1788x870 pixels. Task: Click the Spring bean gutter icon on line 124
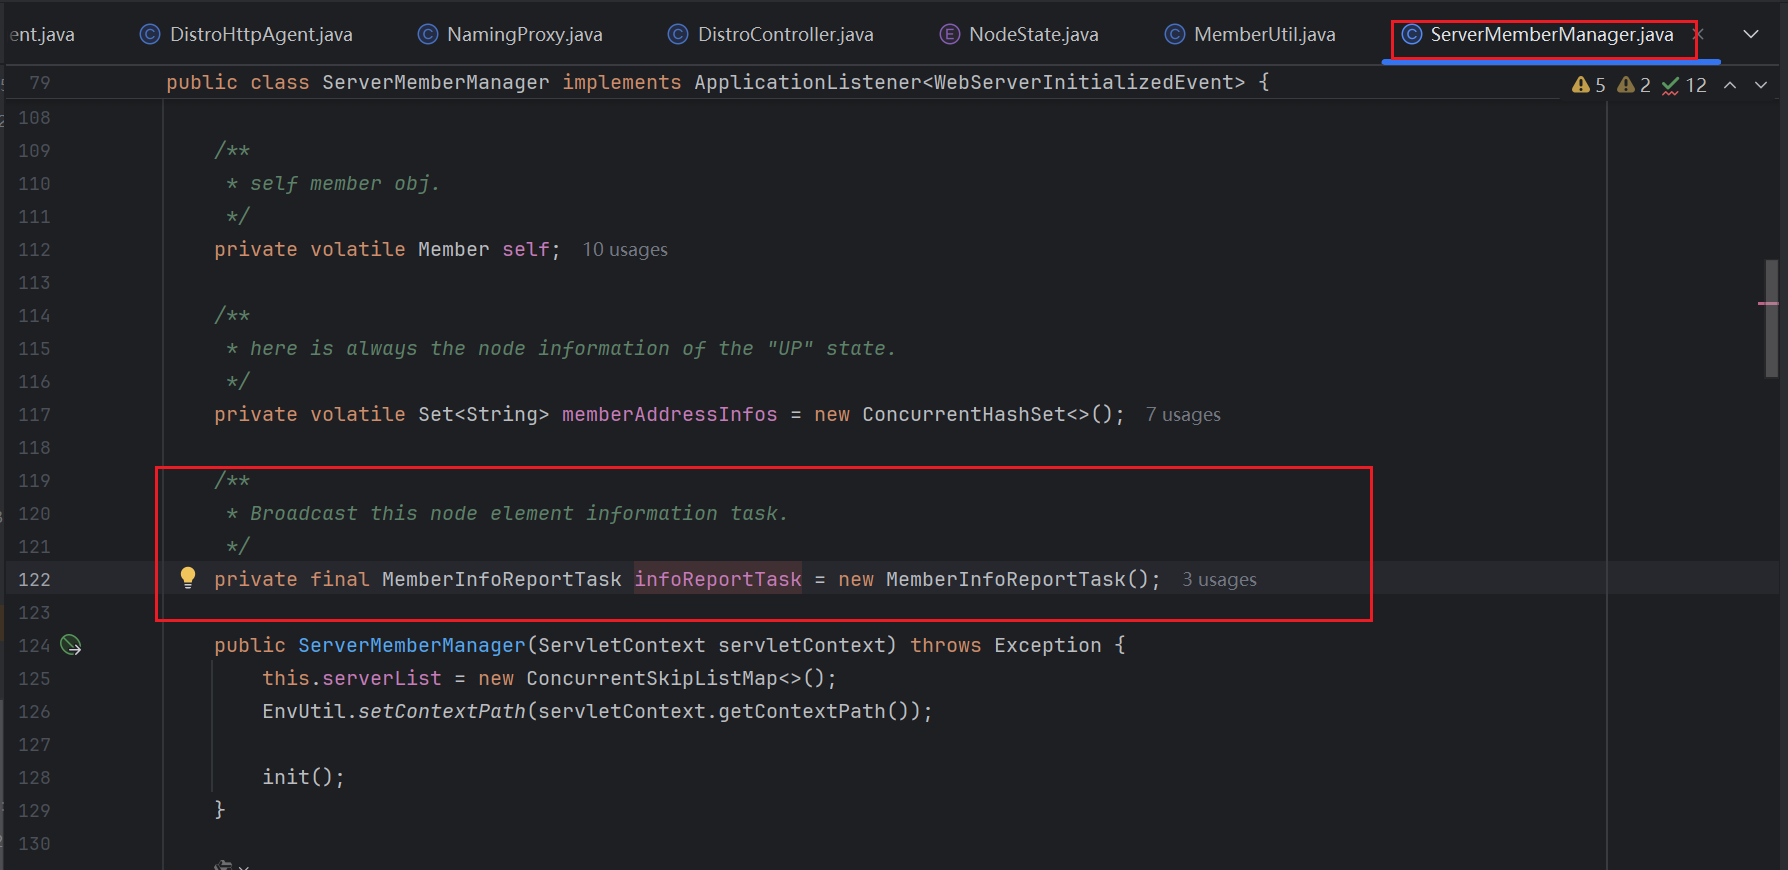tap(71, 645)
